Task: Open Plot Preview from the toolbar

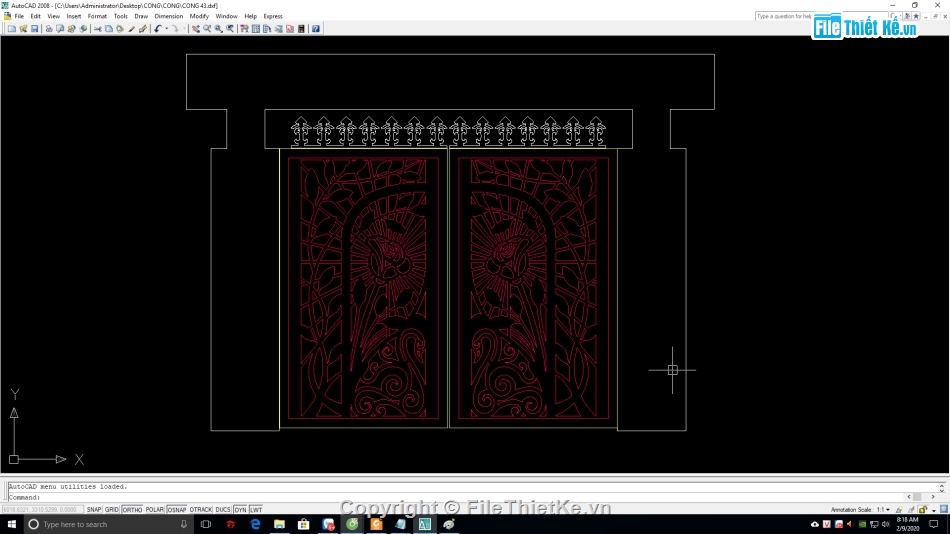Action: click(60, 28)
